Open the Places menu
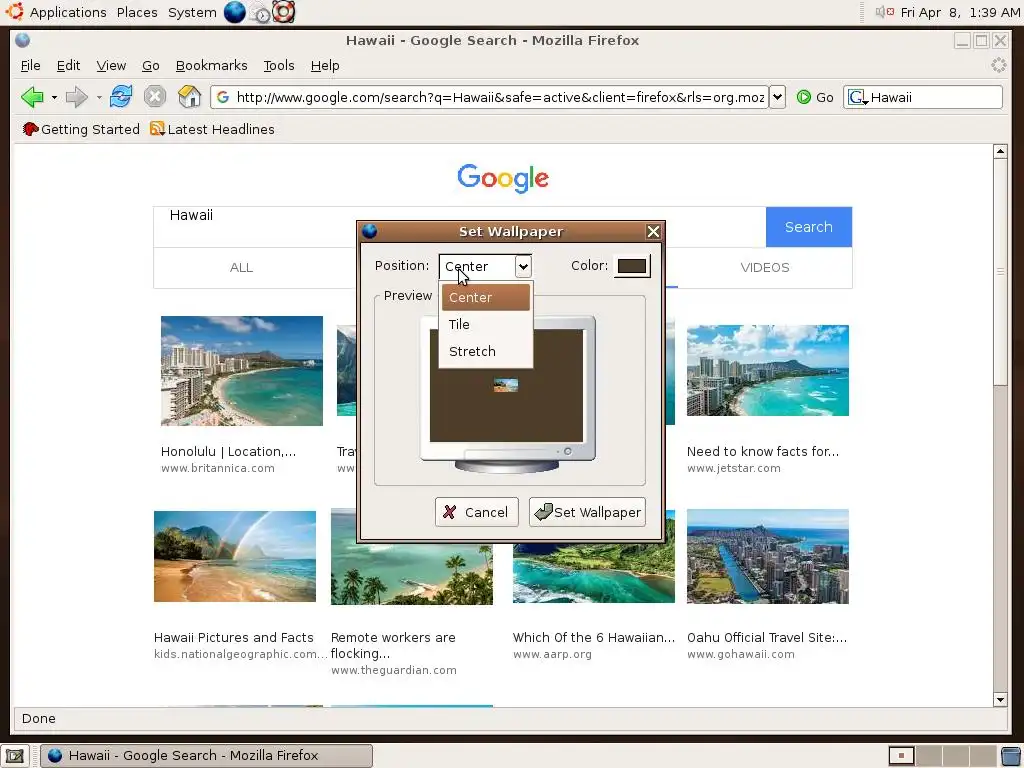1024x768 pixels. coord(137,12)
